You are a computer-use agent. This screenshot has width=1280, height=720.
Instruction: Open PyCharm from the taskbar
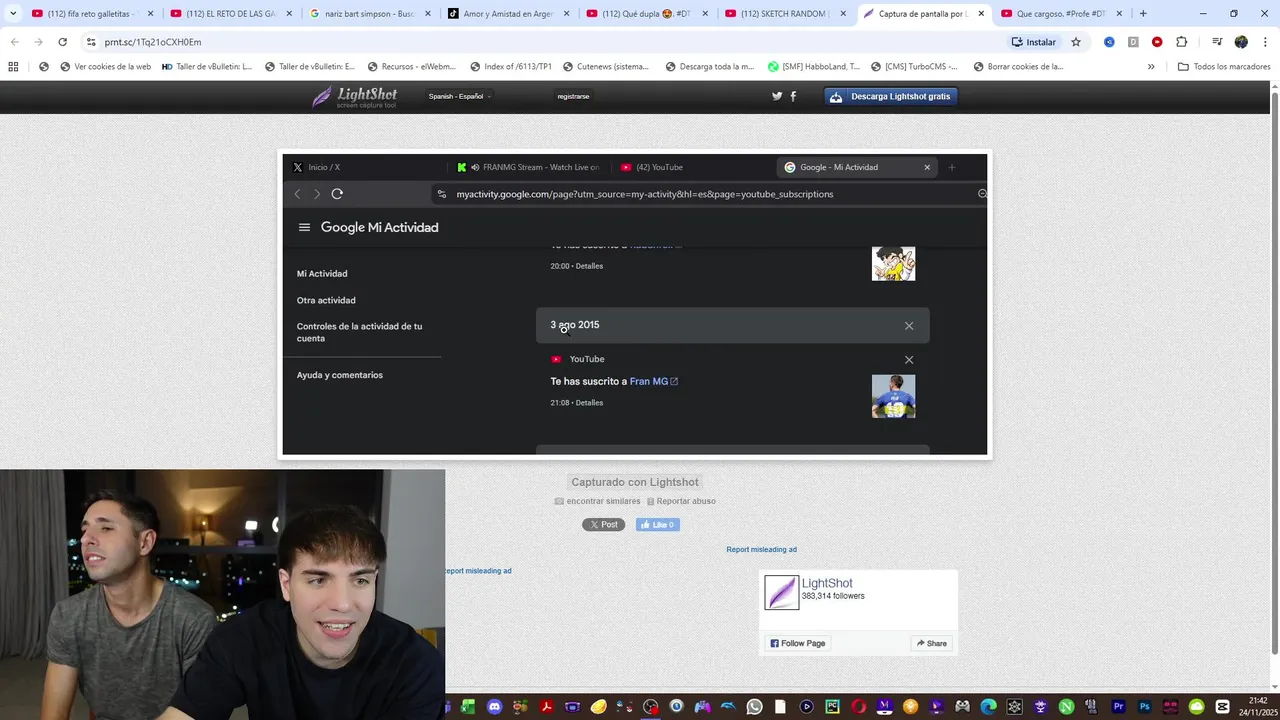[832, 707]
